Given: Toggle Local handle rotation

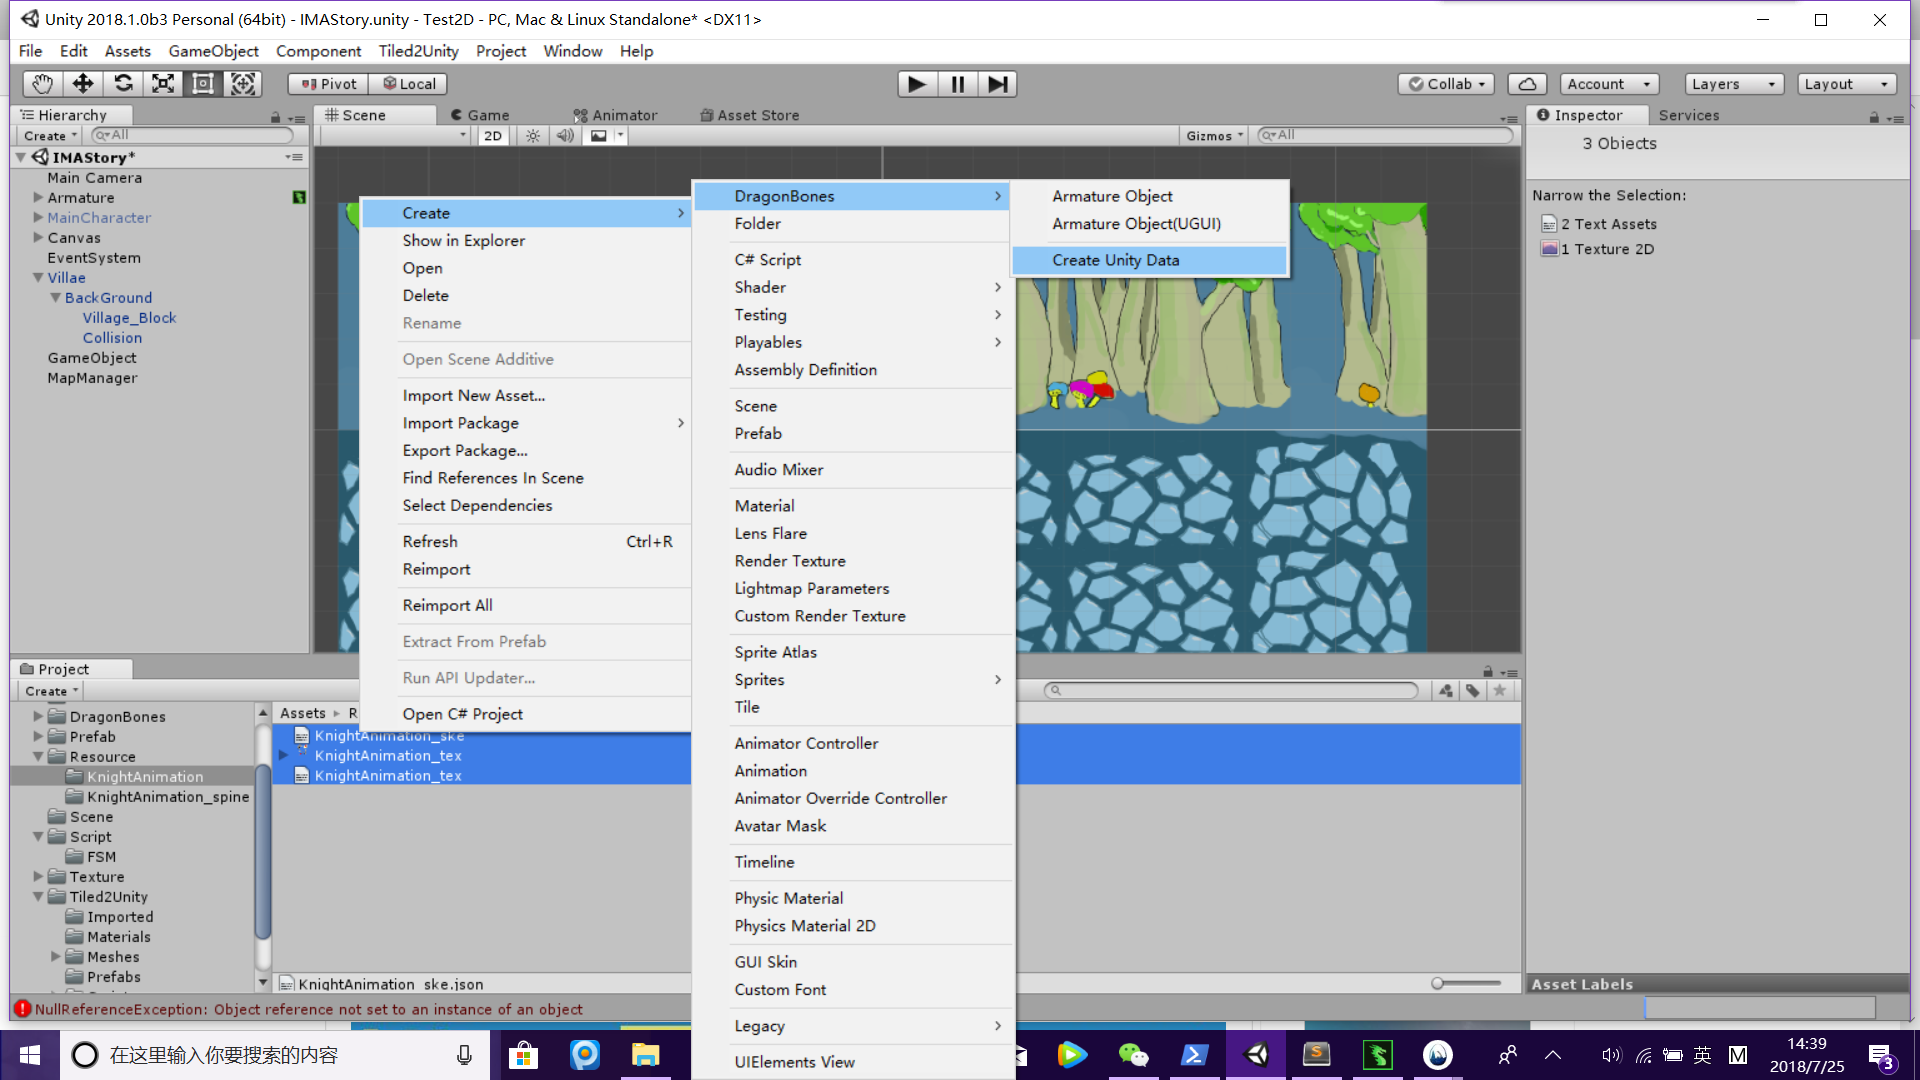Looking at the screenshot, I should [408, 84].
